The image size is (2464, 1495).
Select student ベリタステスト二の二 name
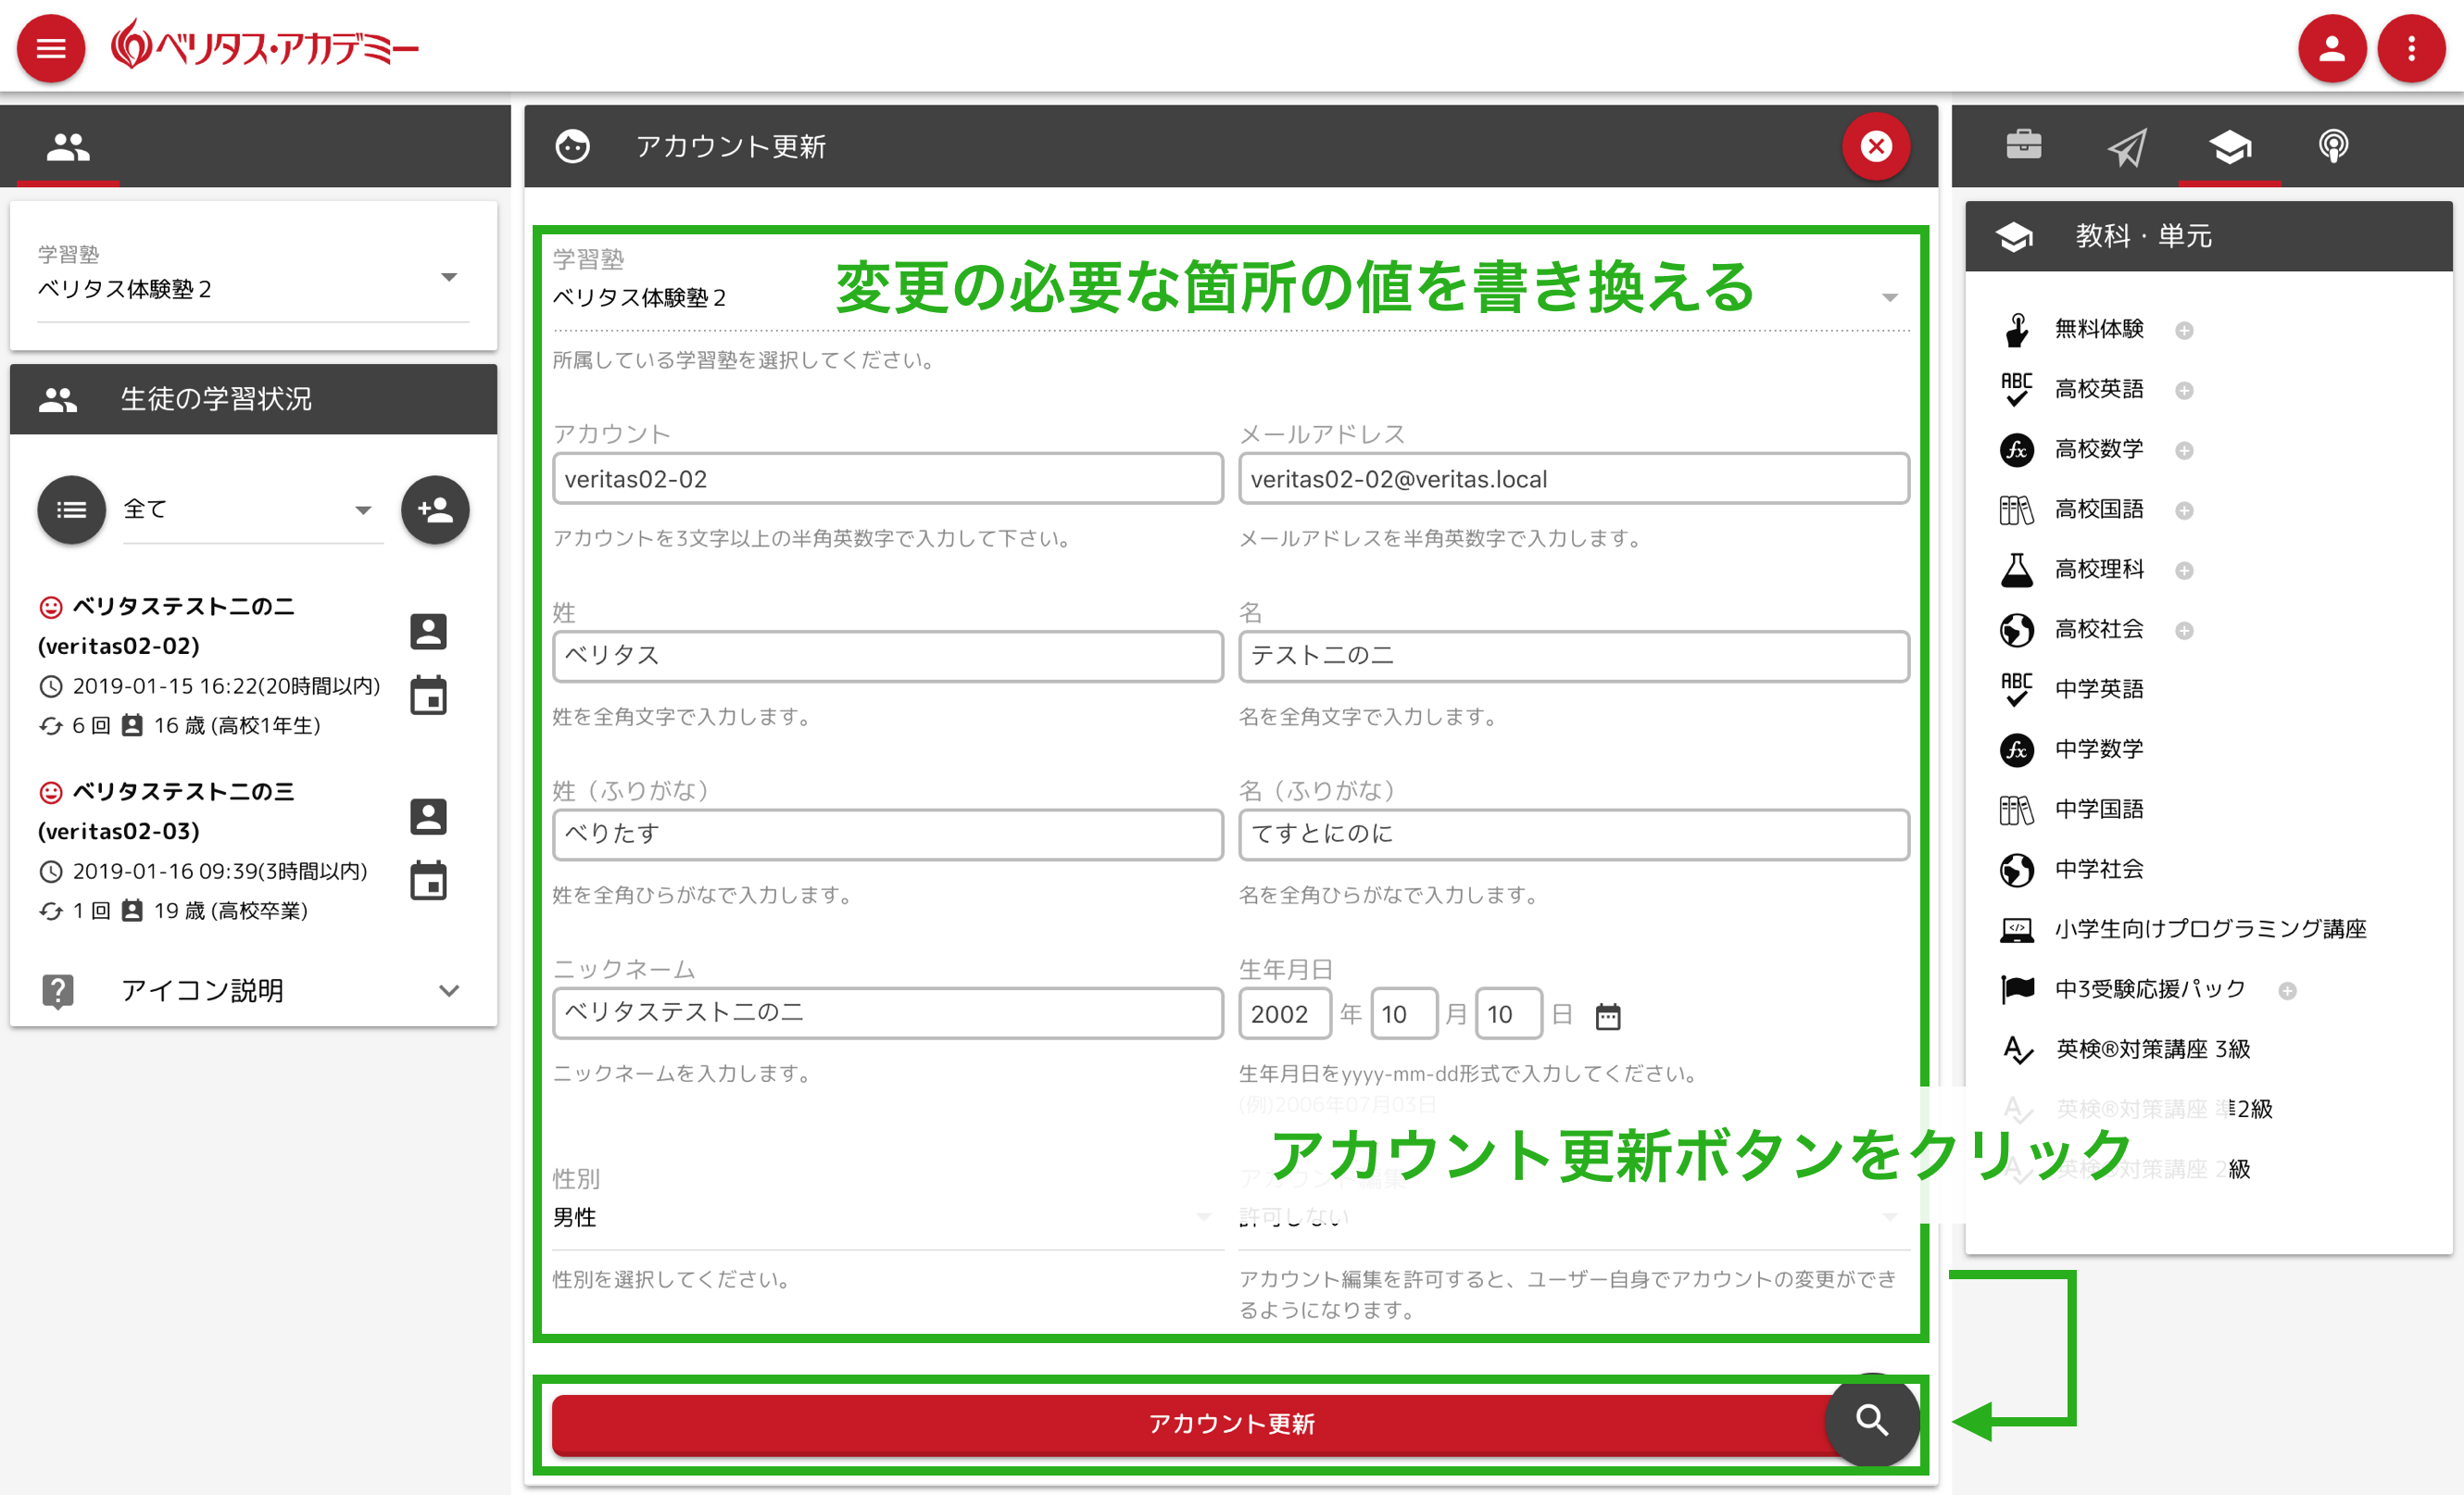coord(184,606)
